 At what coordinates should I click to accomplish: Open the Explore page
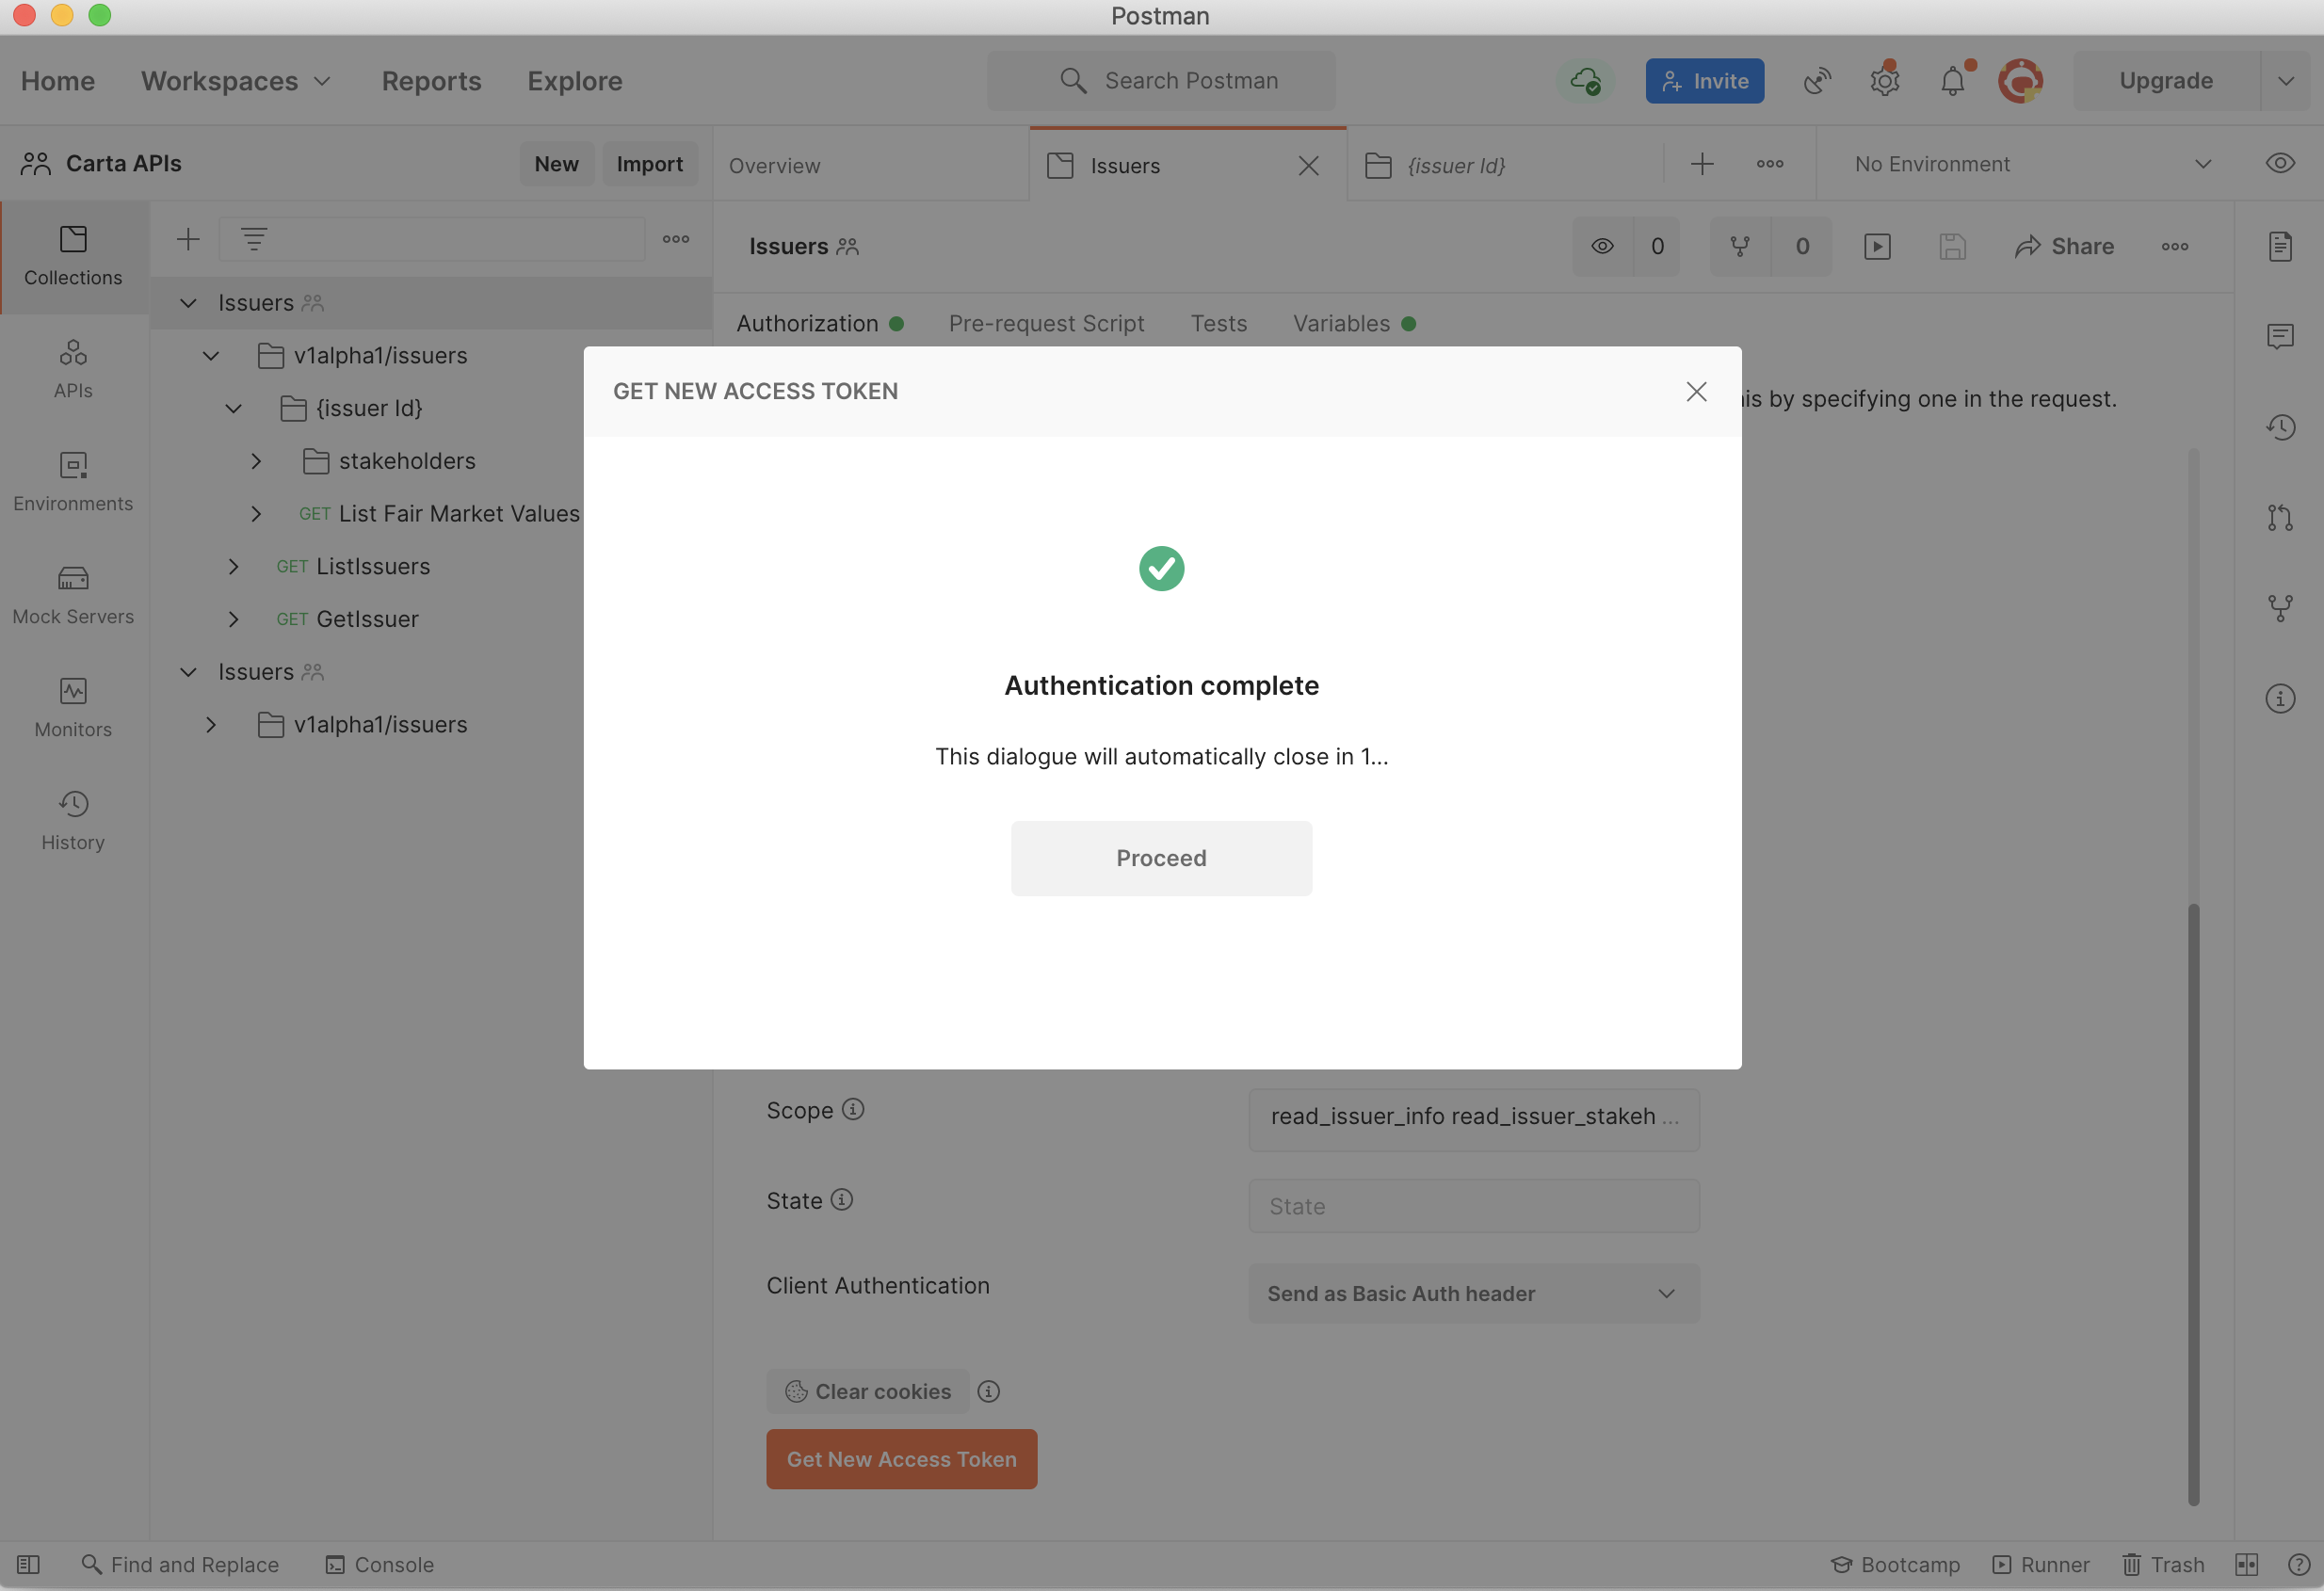tap(575, 81)
